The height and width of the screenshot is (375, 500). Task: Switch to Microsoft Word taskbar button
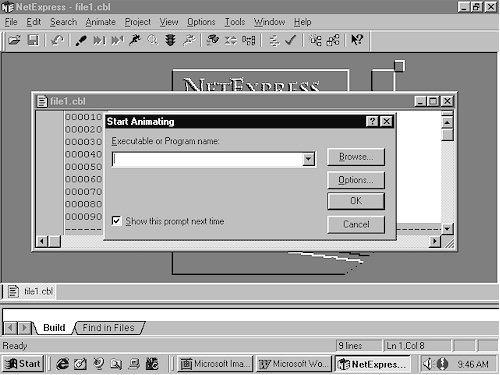(x=294, y=364)
